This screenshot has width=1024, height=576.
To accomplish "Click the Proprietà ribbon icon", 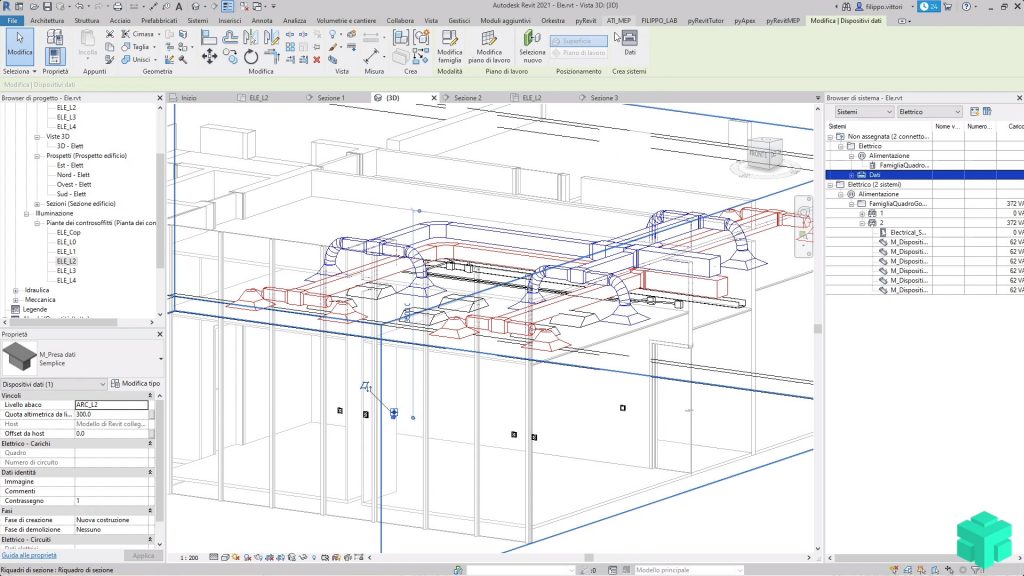I will (x=56, y=56).
